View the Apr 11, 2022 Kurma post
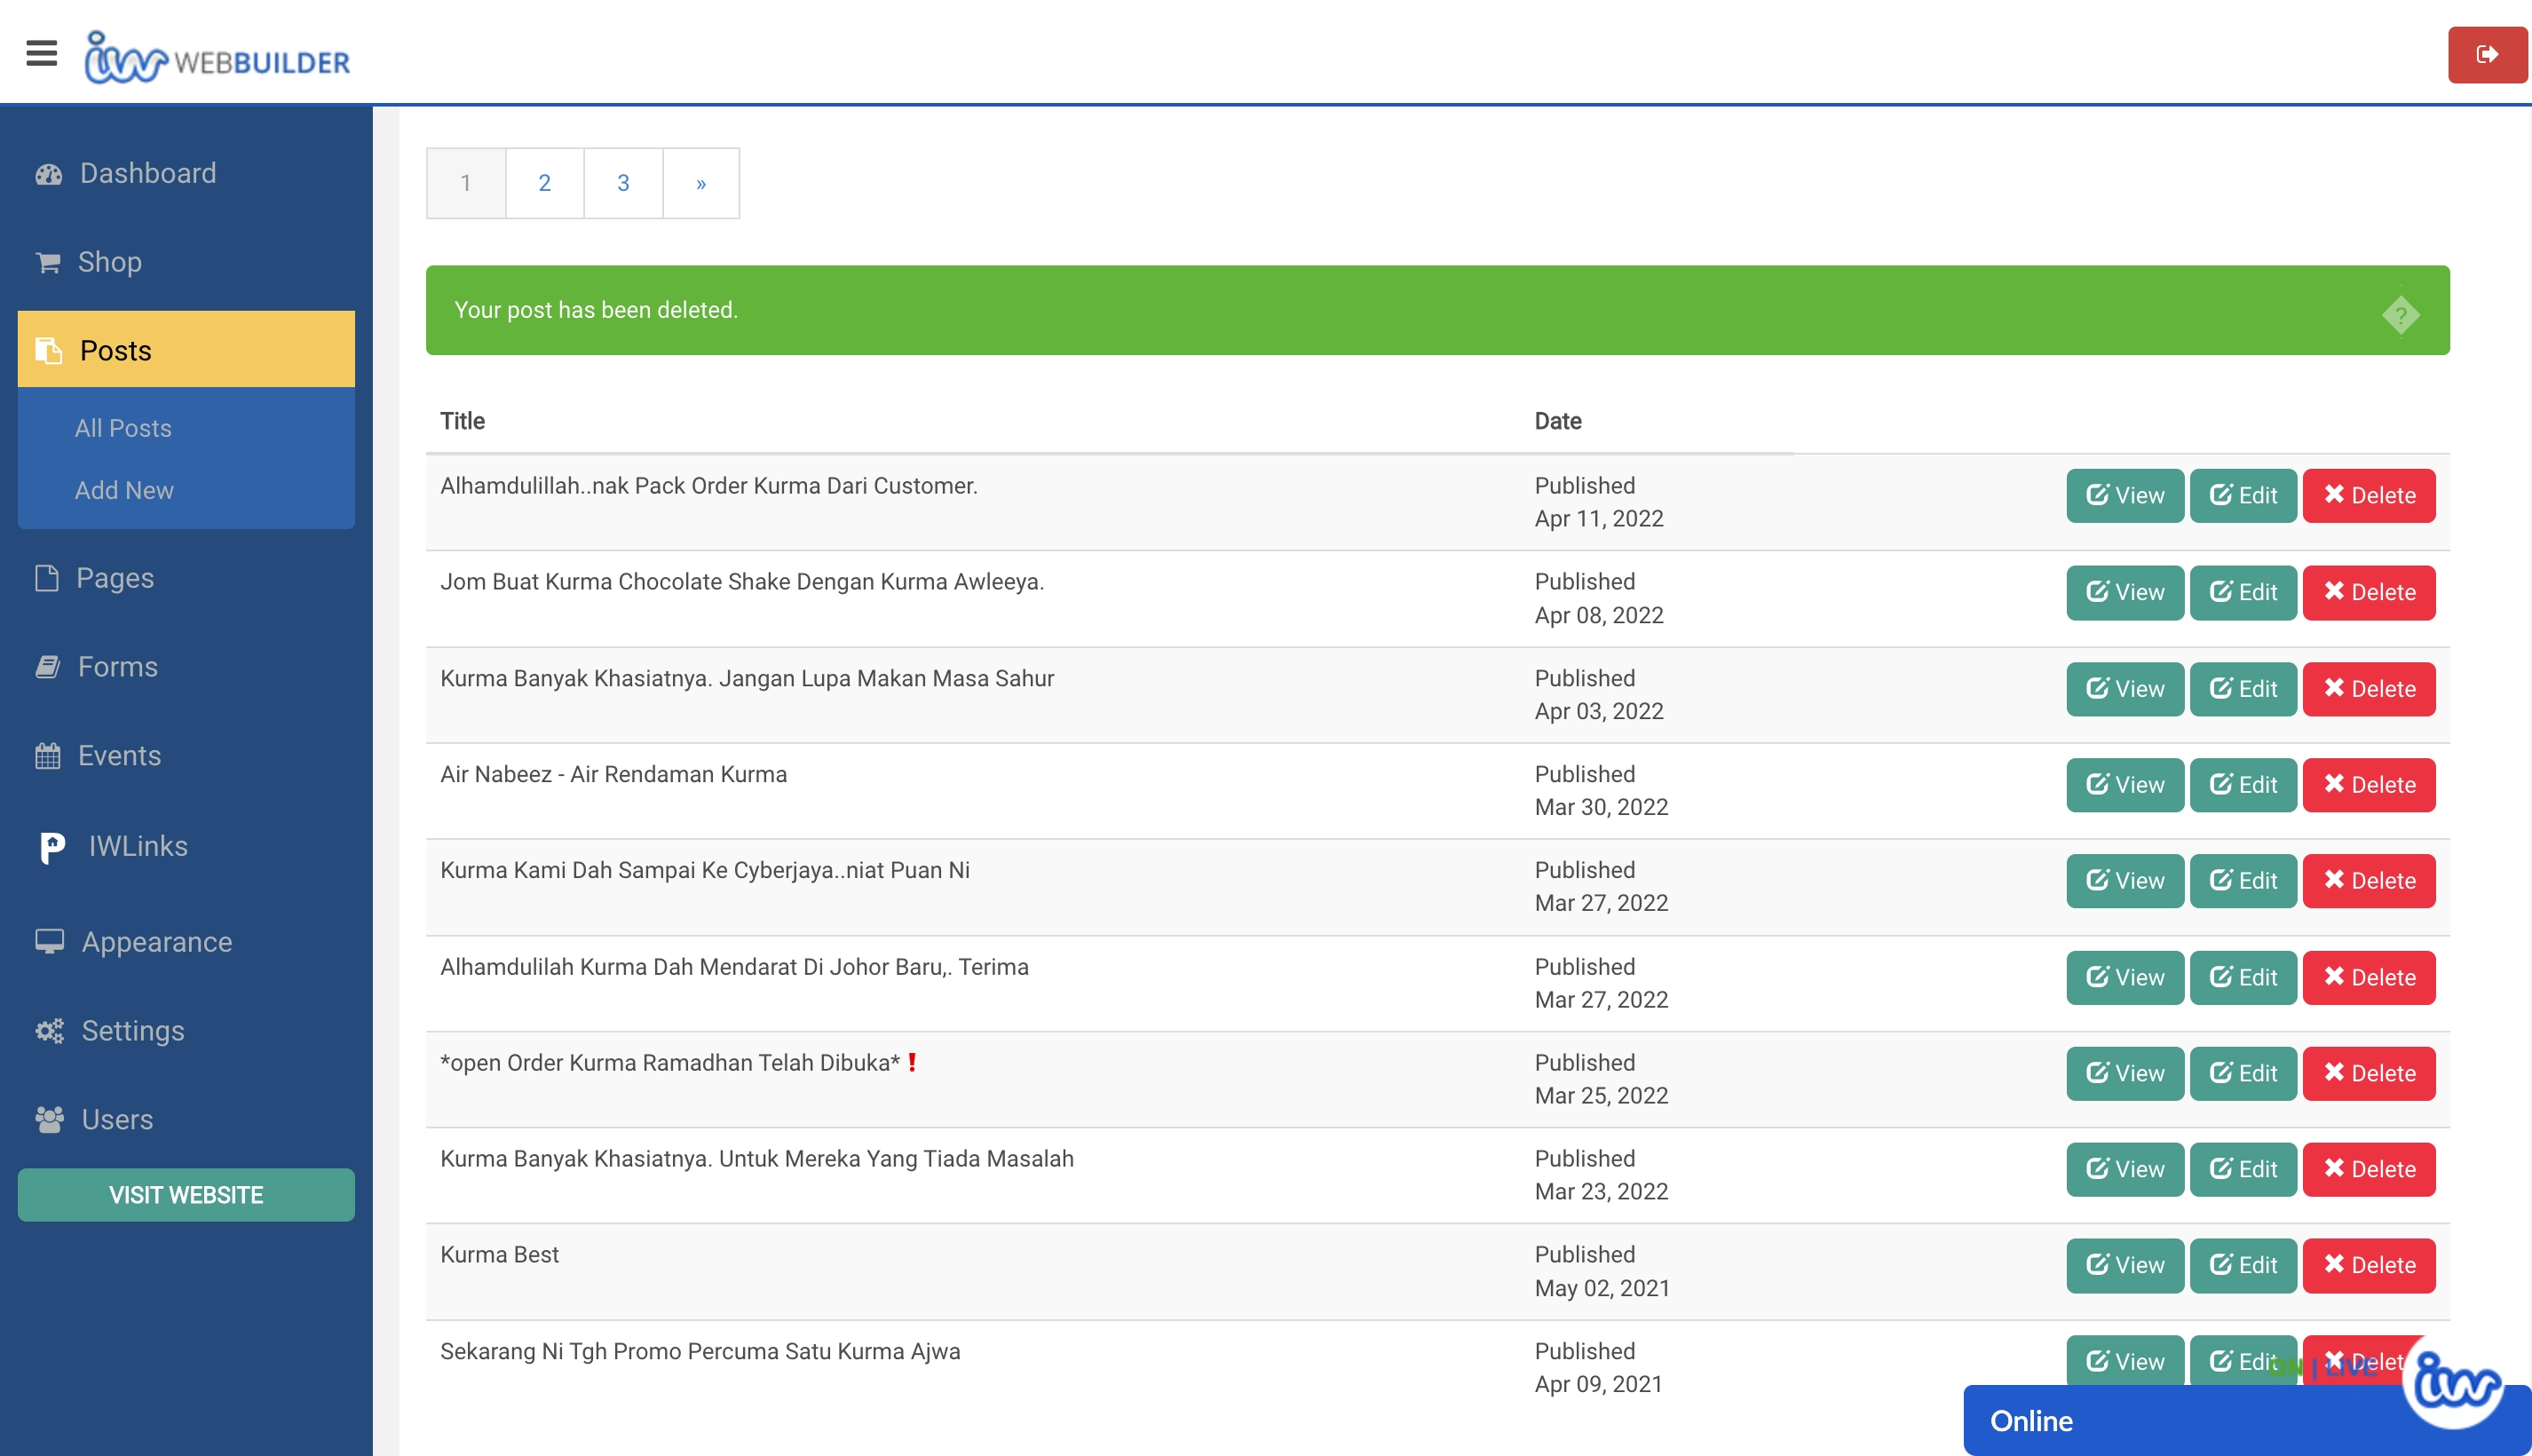This screenshot has height=1456, width=2532. click(2124, 496)
